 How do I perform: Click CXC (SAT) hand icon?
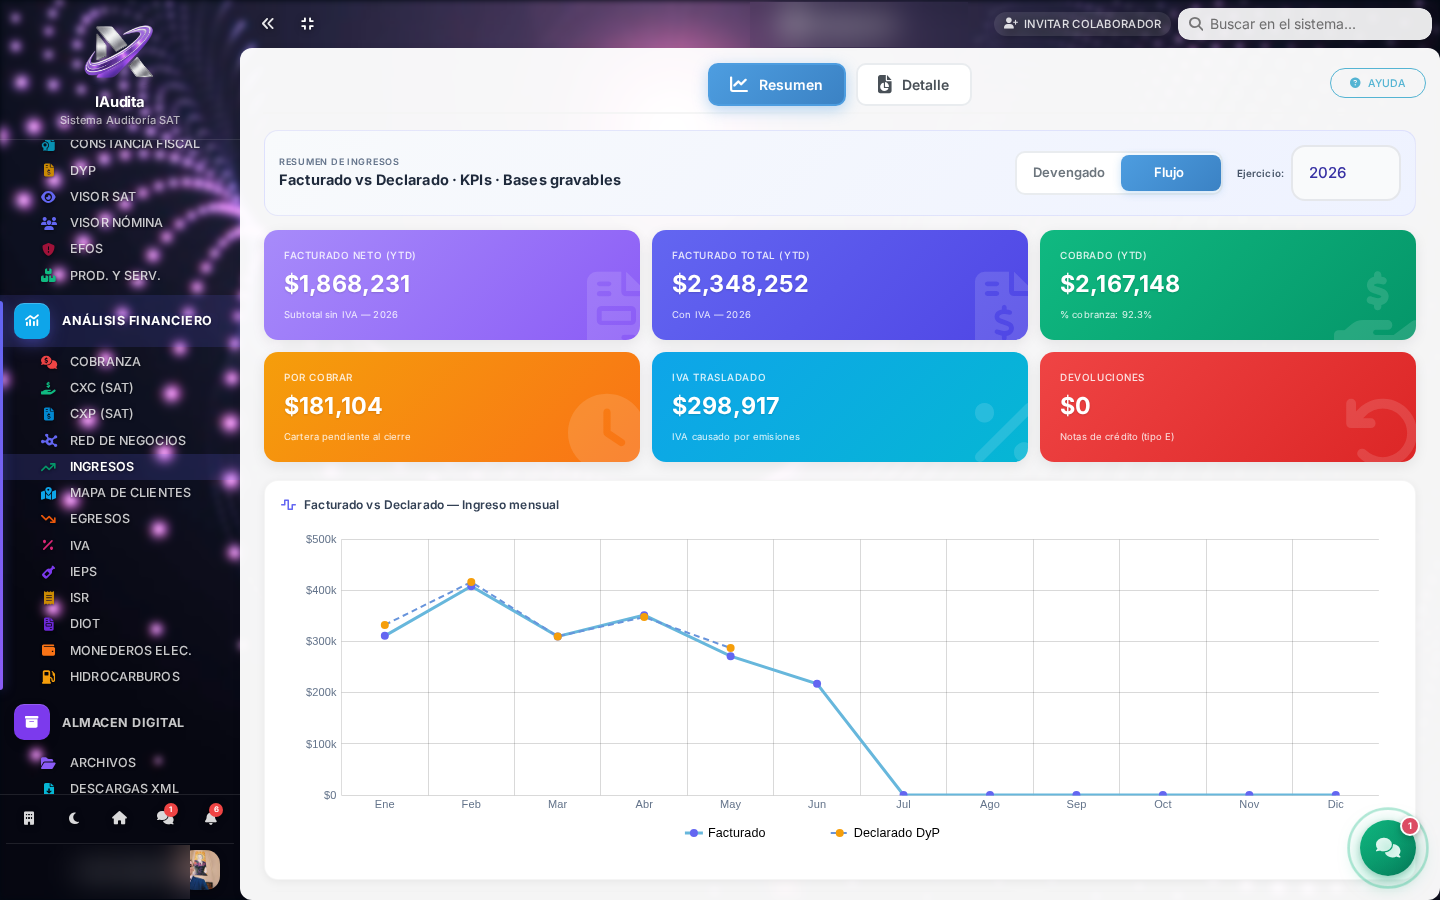click(48, 388)
